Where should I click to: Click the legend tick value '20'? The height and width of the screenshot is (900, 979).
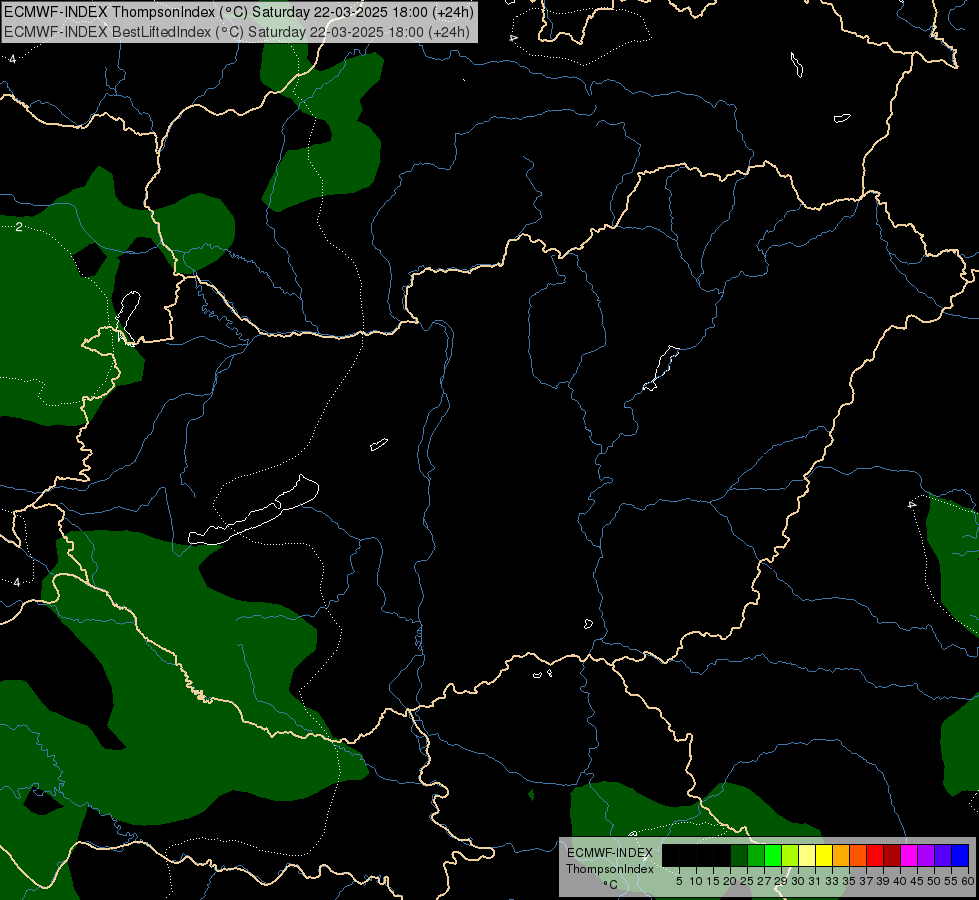(731, 881)
